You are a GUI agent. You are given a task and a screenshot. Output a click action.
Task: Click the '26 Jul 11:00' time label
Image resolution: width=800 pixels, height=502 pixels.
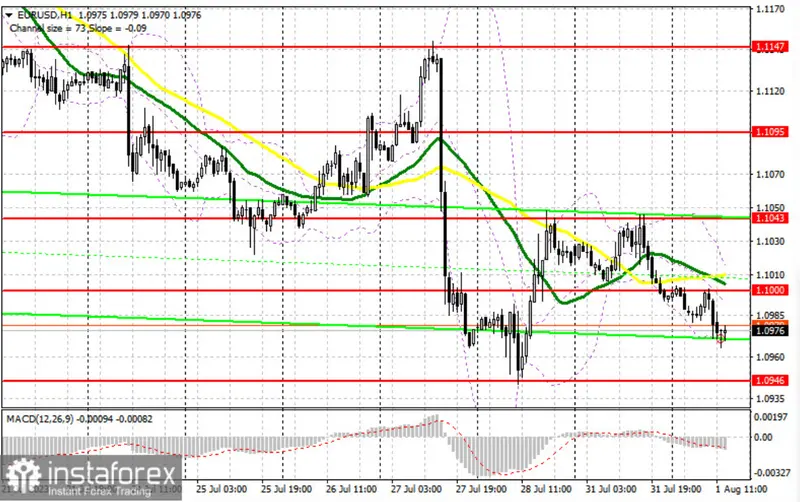351,489
